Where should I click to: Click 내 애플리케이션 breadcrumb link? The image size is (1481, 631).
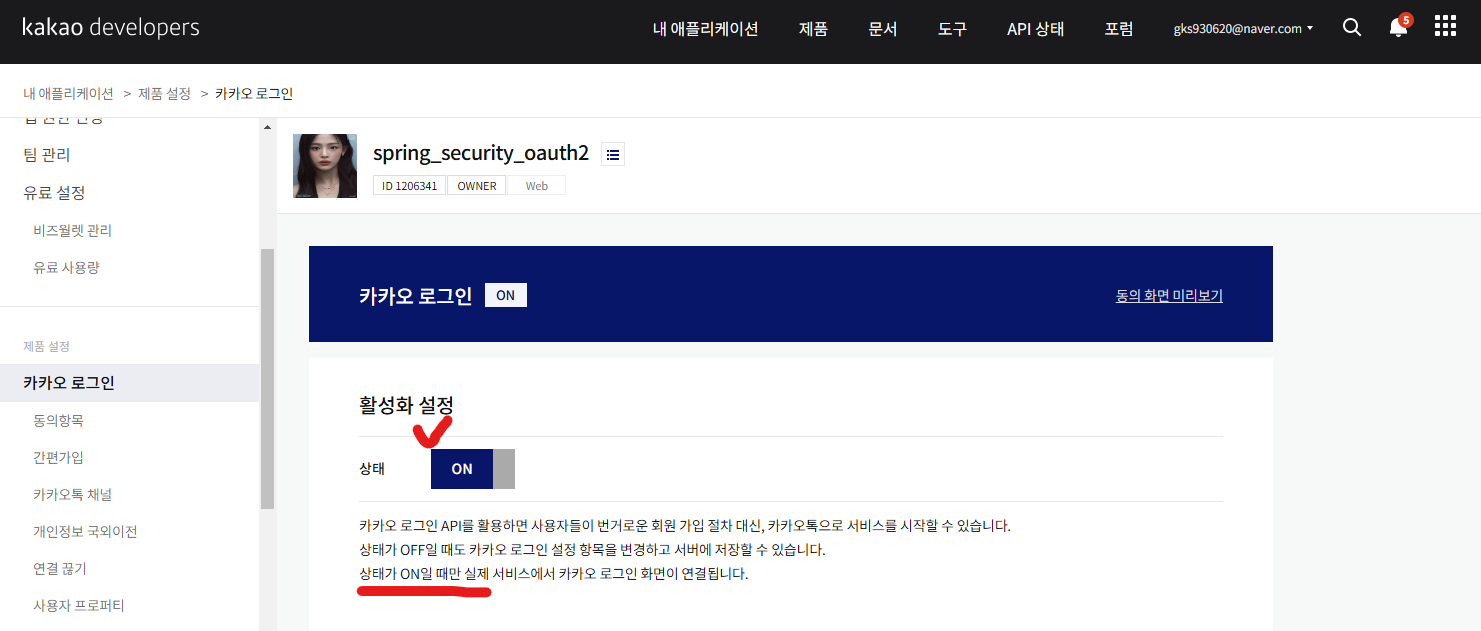[x=68, y=93]
